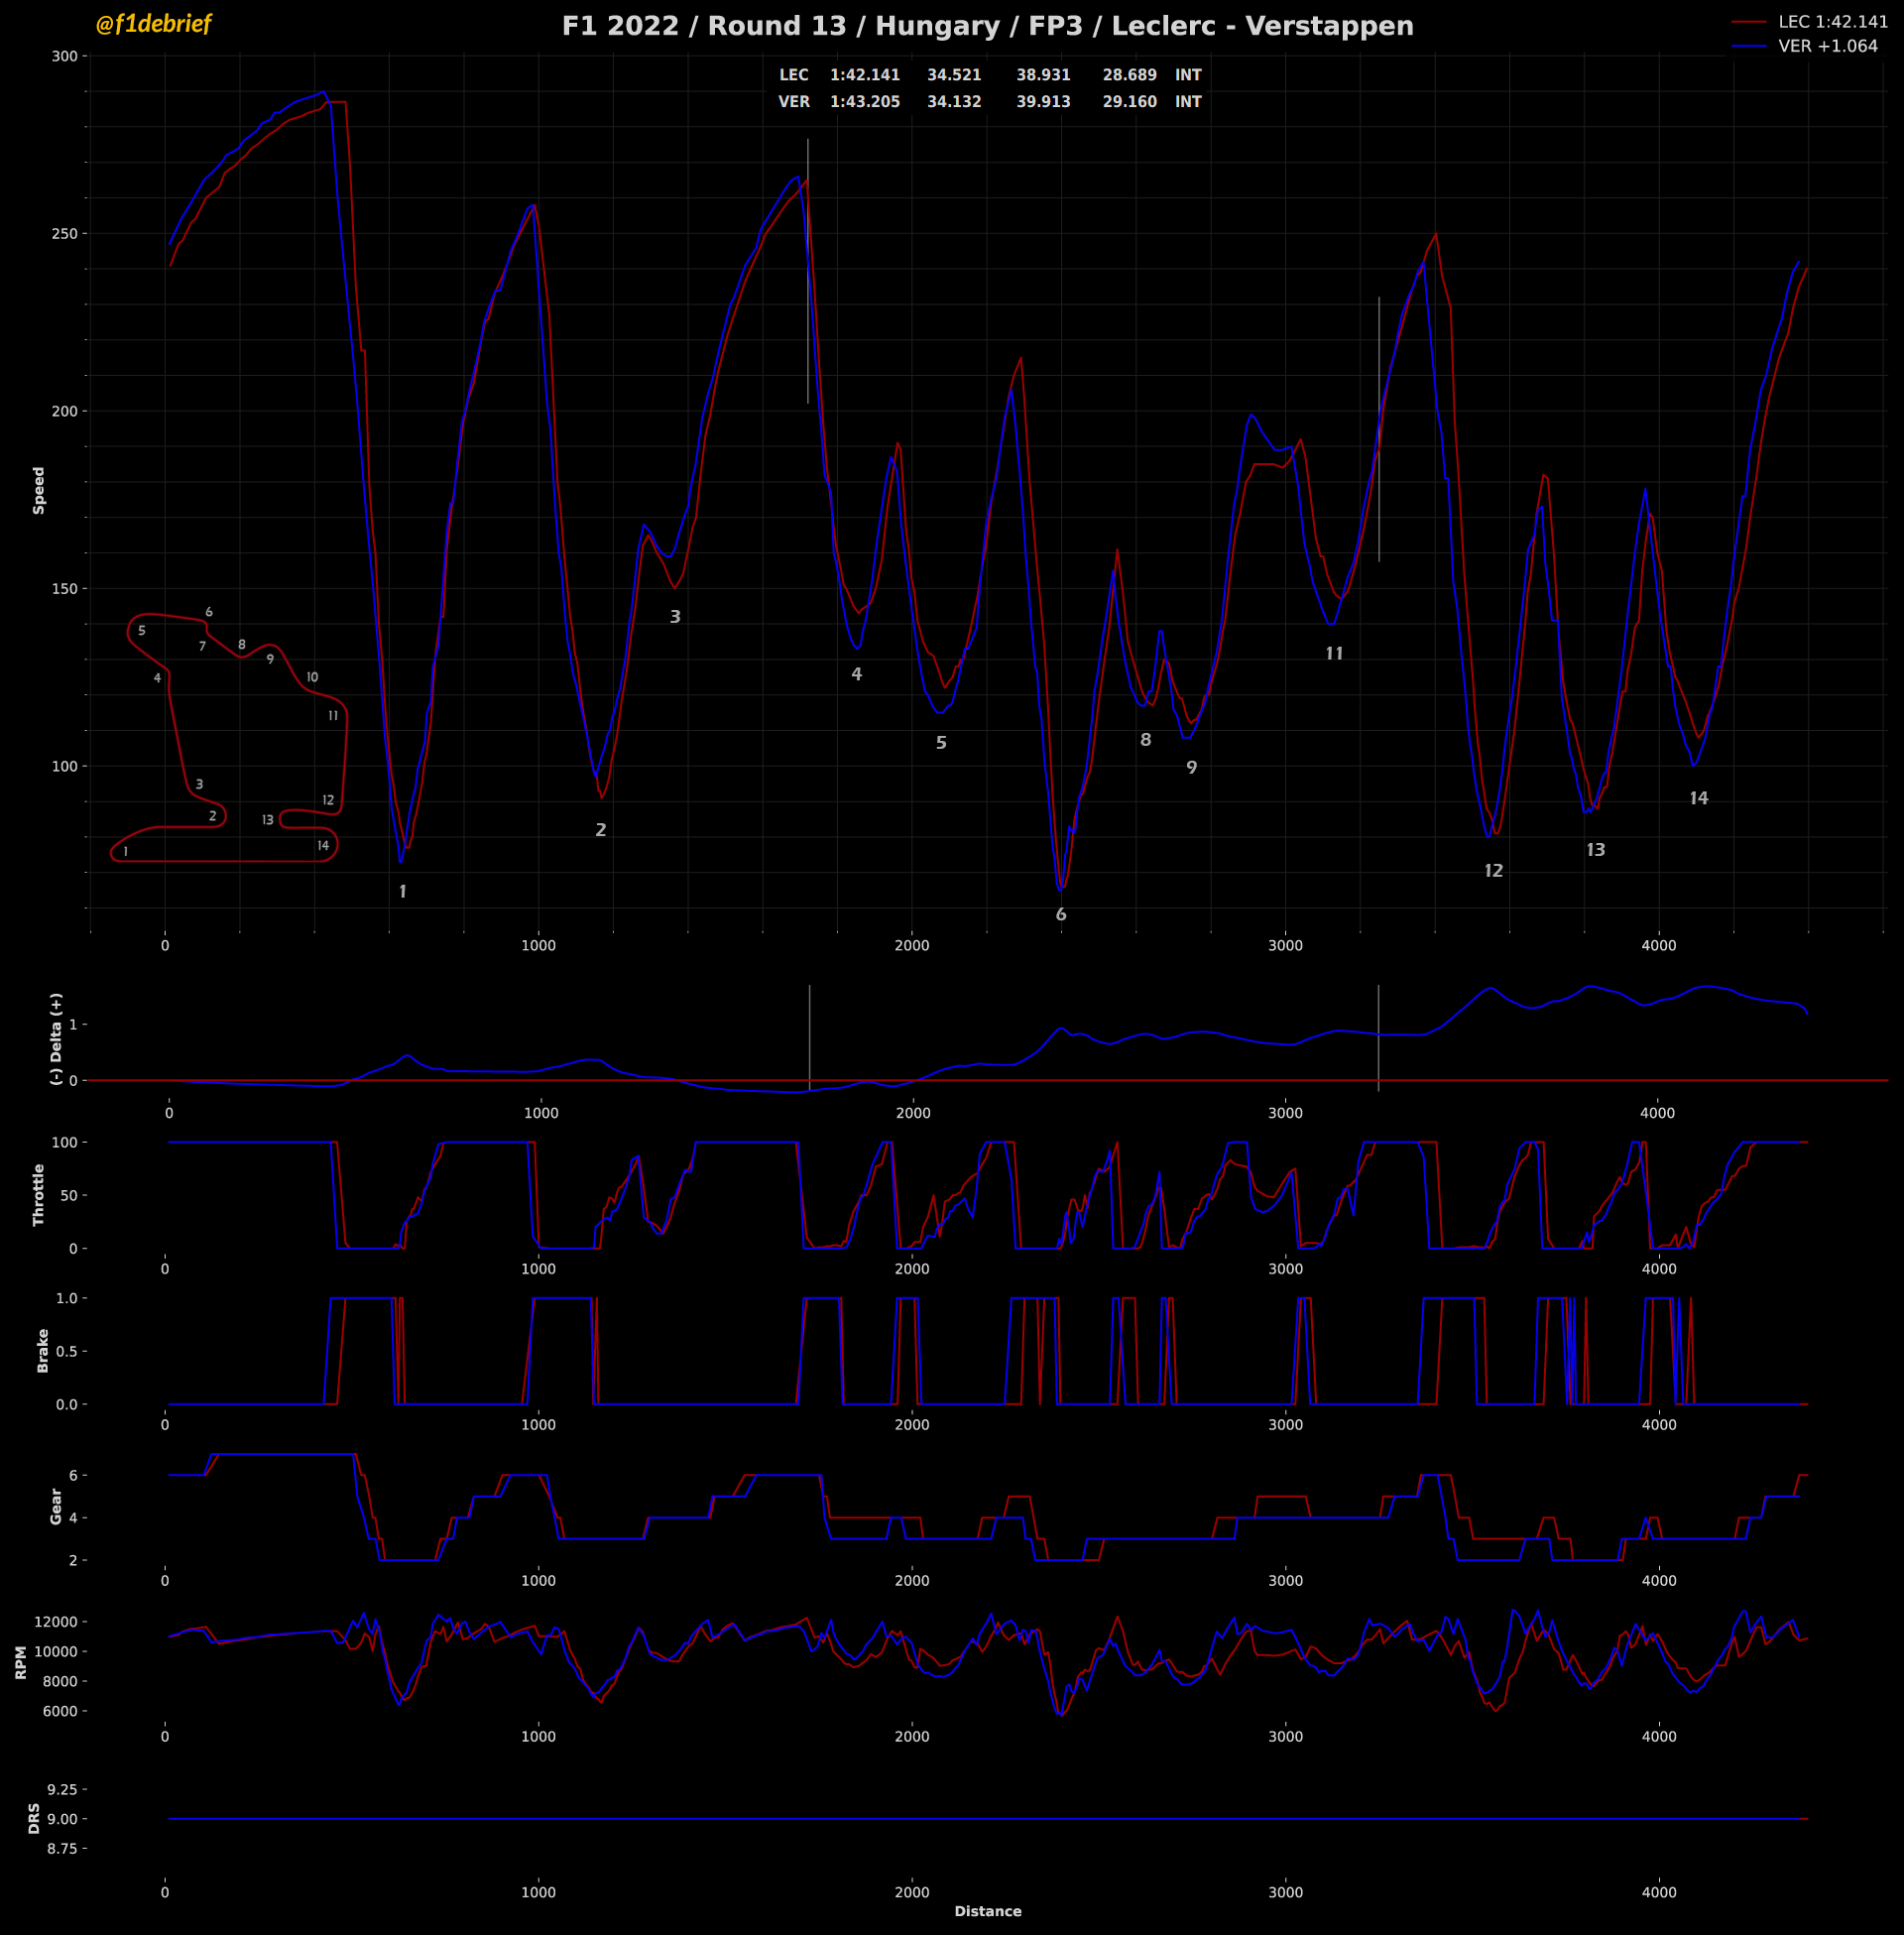Click the Brake axis label
Image resolution: width=1904 pixels, height=1935 pixels.
tap(43, 1350)
